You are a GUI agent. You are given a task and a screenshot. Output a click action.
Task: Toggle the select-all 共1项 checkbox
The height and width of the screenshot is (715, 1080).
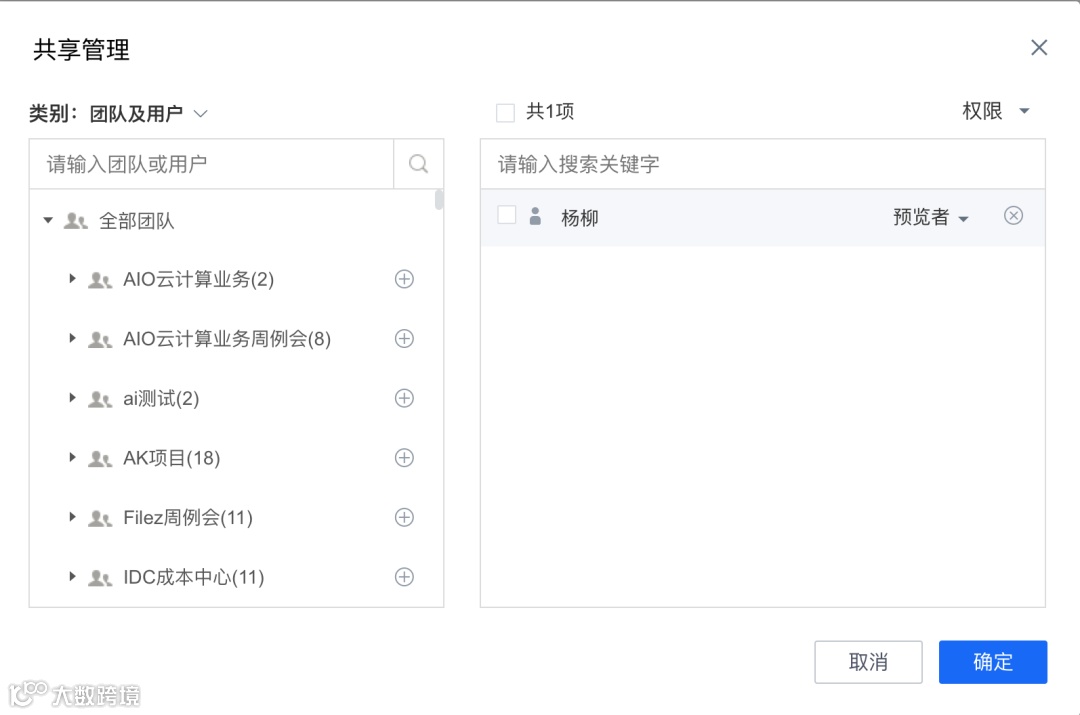tap(505, 112)
